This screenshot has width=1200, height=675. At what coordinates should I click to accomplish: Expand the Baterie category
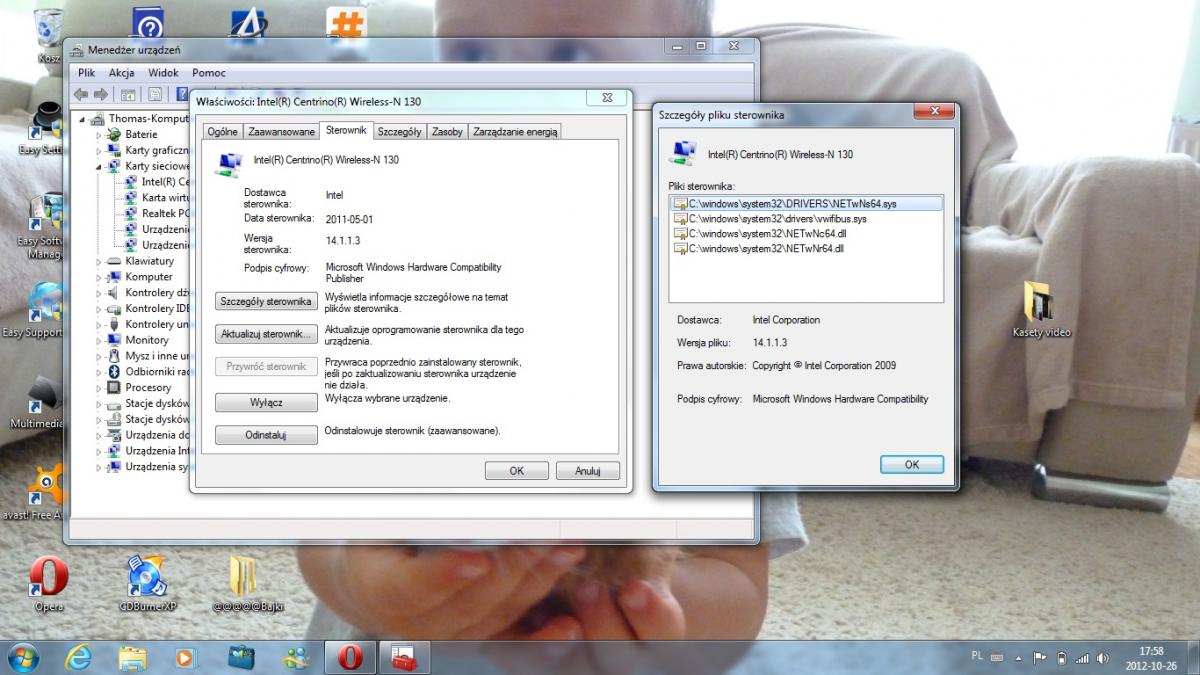[99, 135]
